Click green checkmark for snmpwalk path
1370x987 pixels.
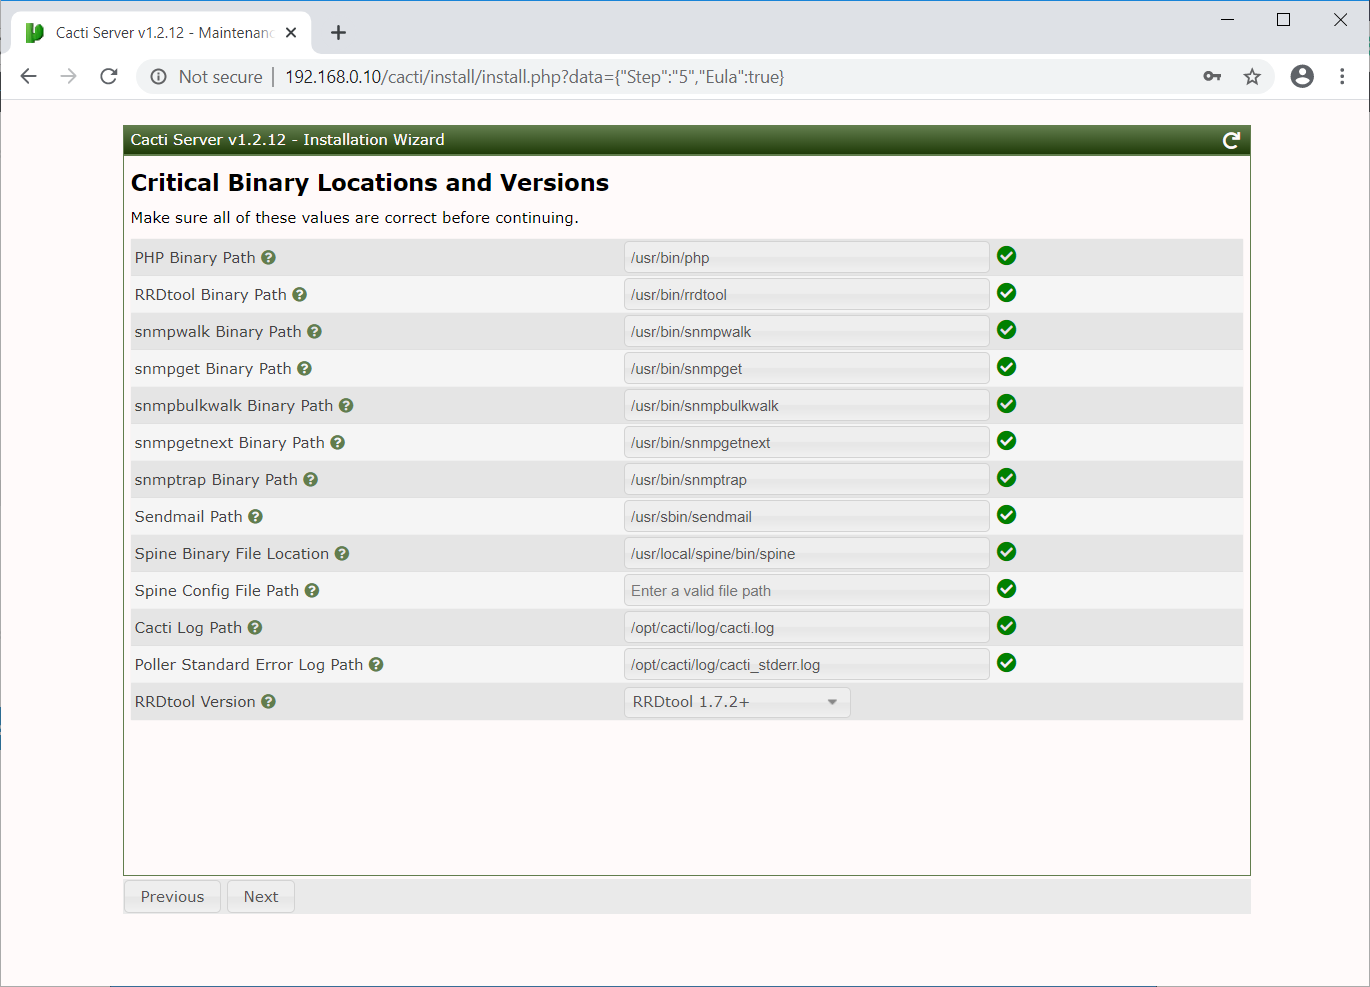tap(1007, 330)
